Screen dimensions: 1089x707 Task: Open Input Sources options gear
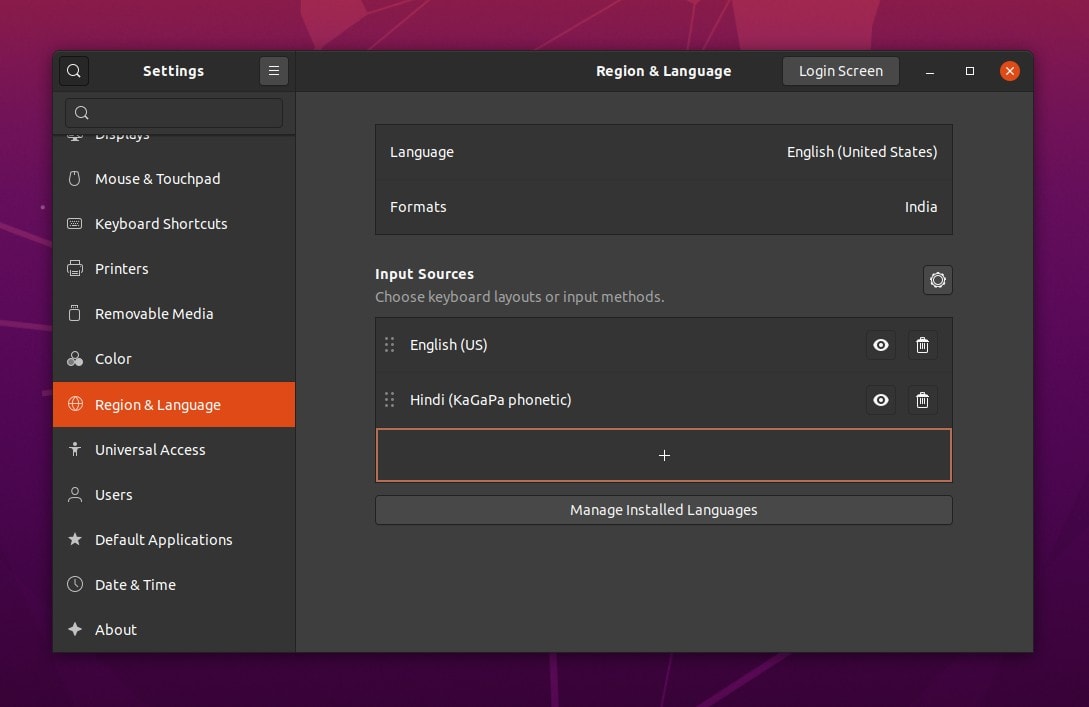point(937,280)
